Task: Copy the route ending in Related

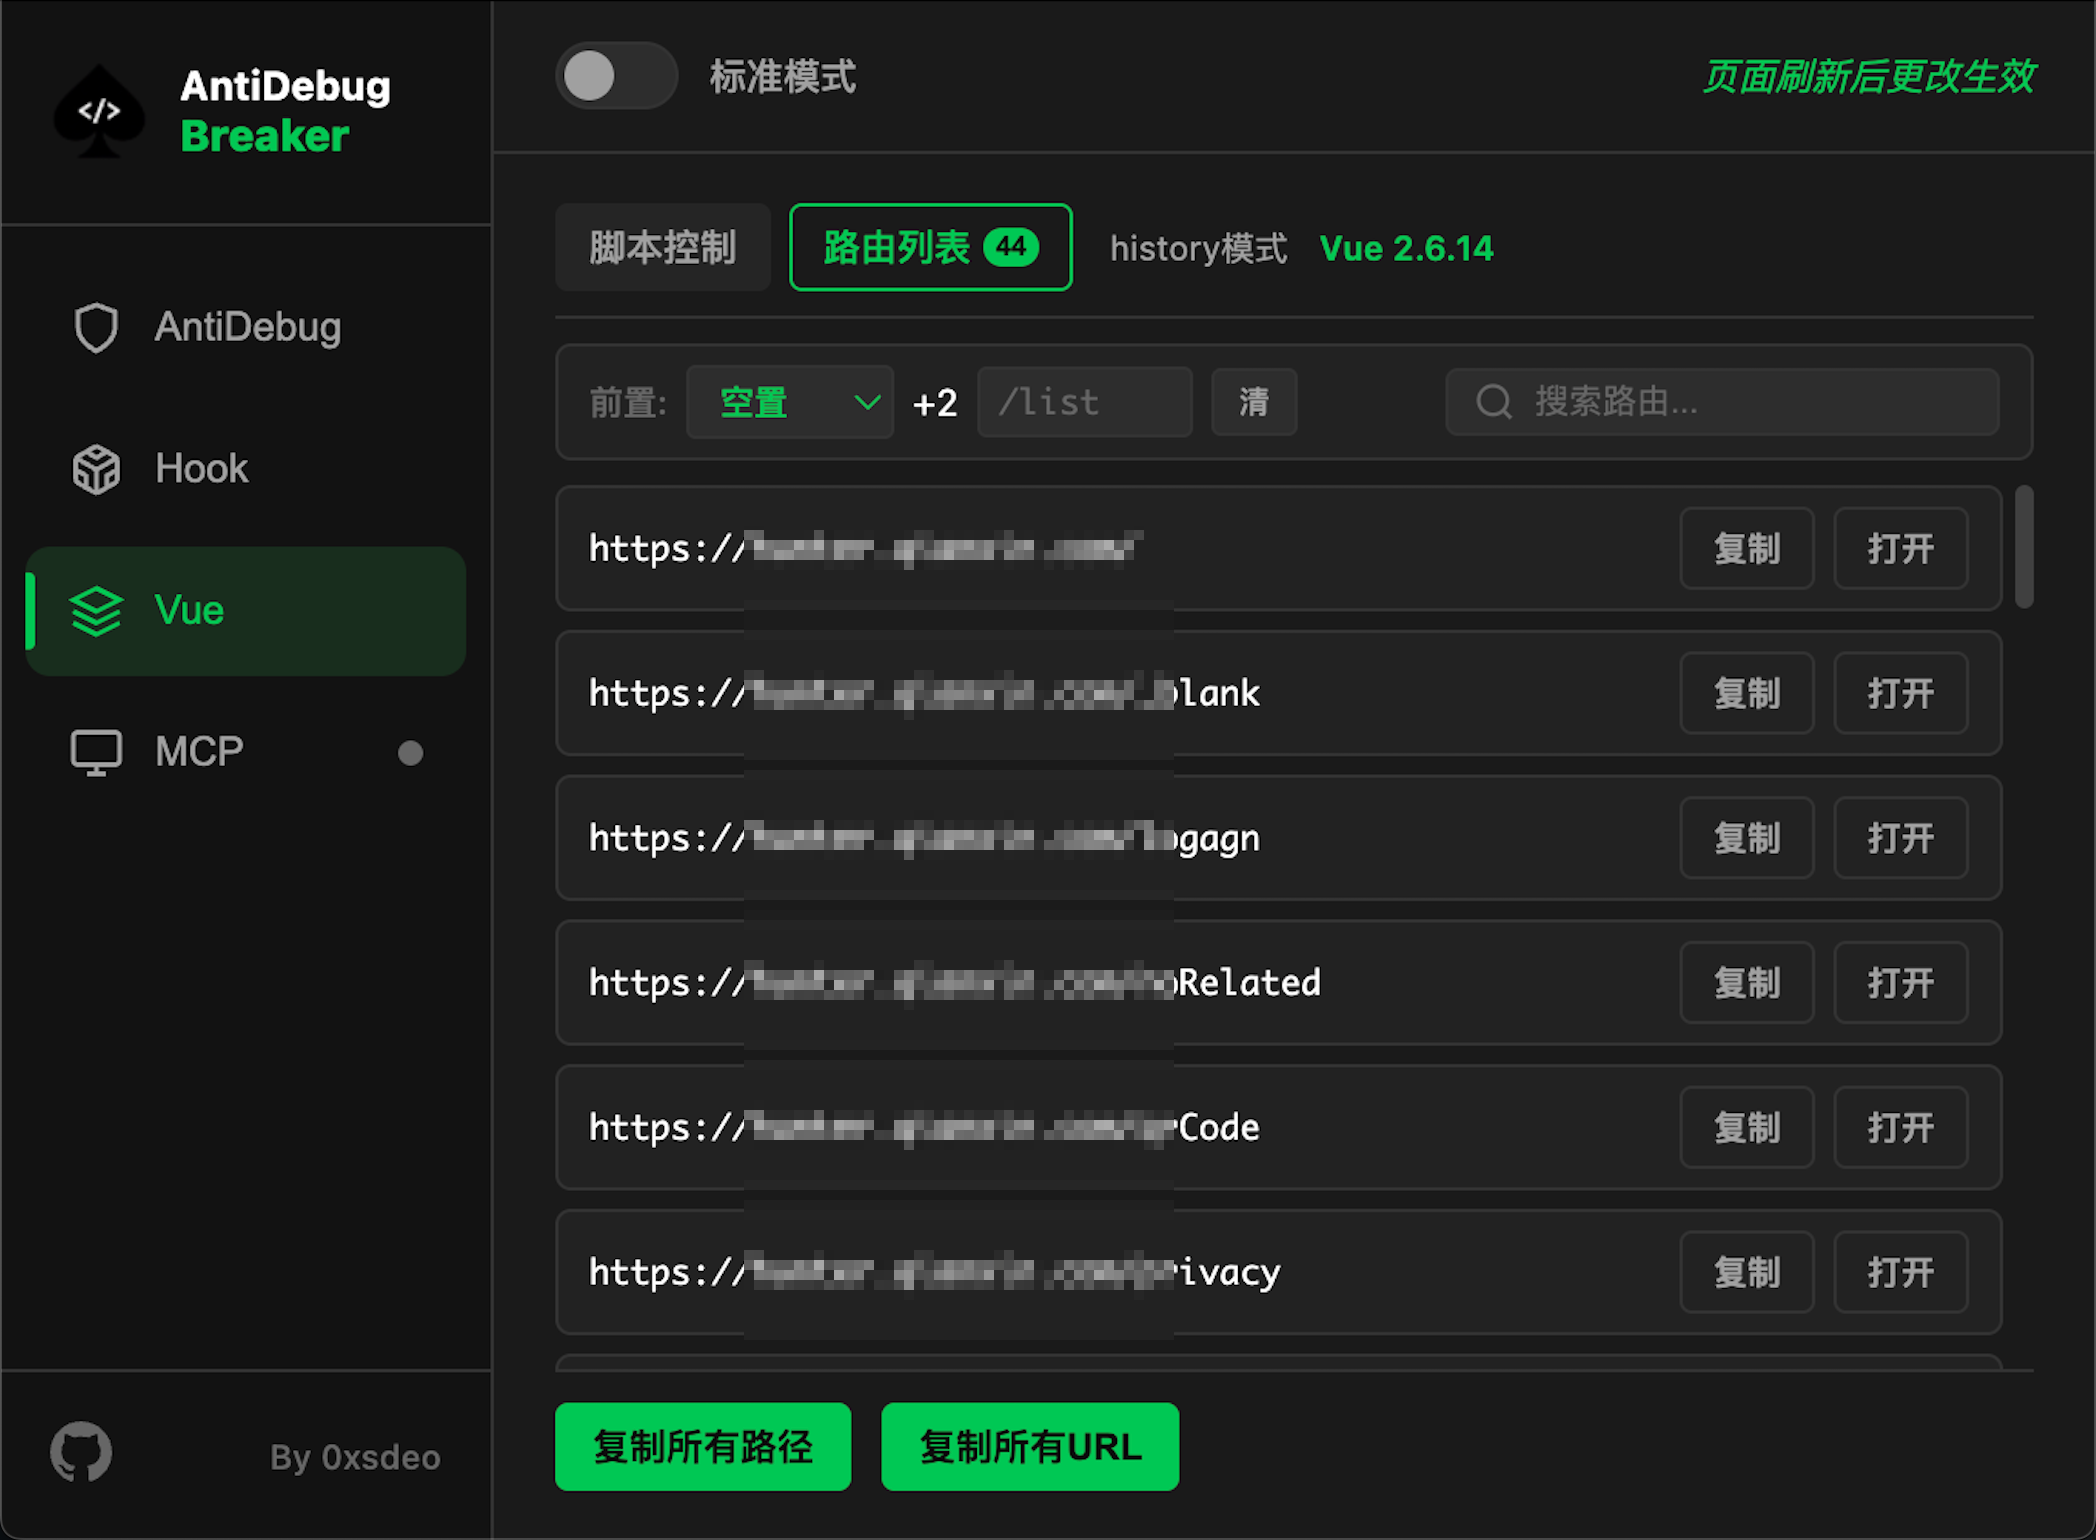Action: [1747, 983]
